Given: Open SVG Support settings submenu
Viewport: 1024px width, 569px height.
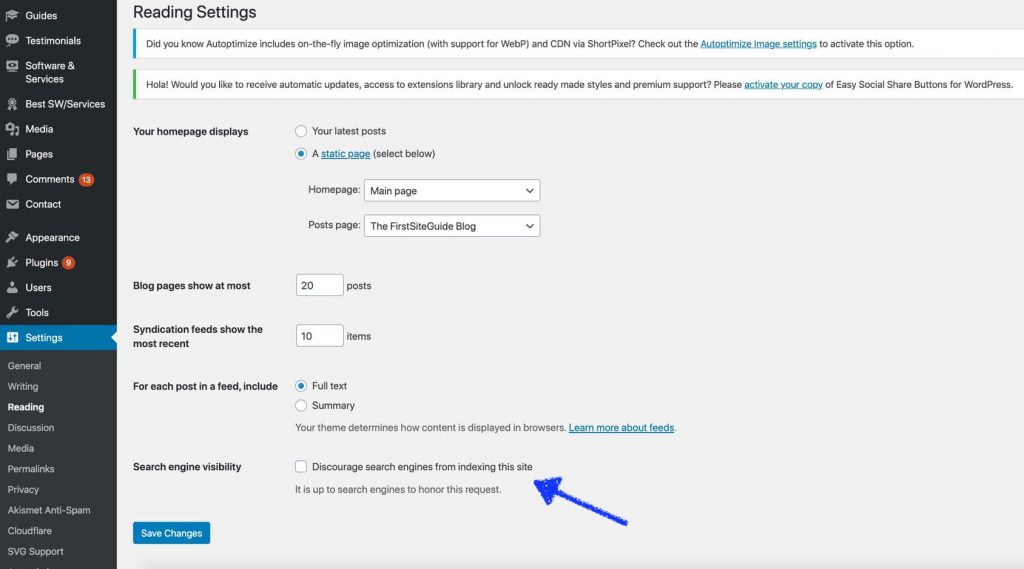Looking at the screenshot, I should [x=35, y=551].
